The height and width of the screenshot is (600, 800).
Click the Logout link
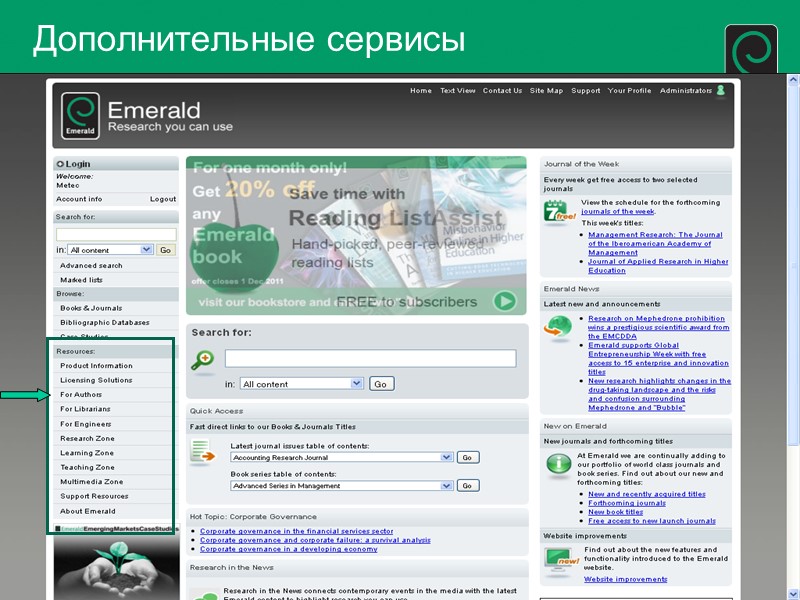[163, 199]
